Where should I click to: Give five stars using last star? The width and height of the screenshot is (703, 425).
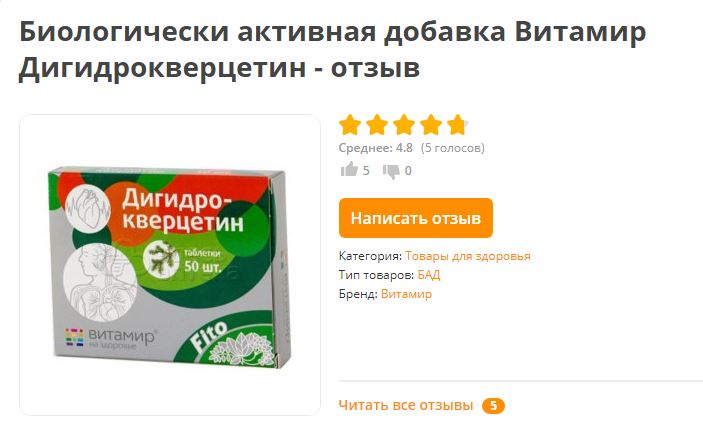458,125
